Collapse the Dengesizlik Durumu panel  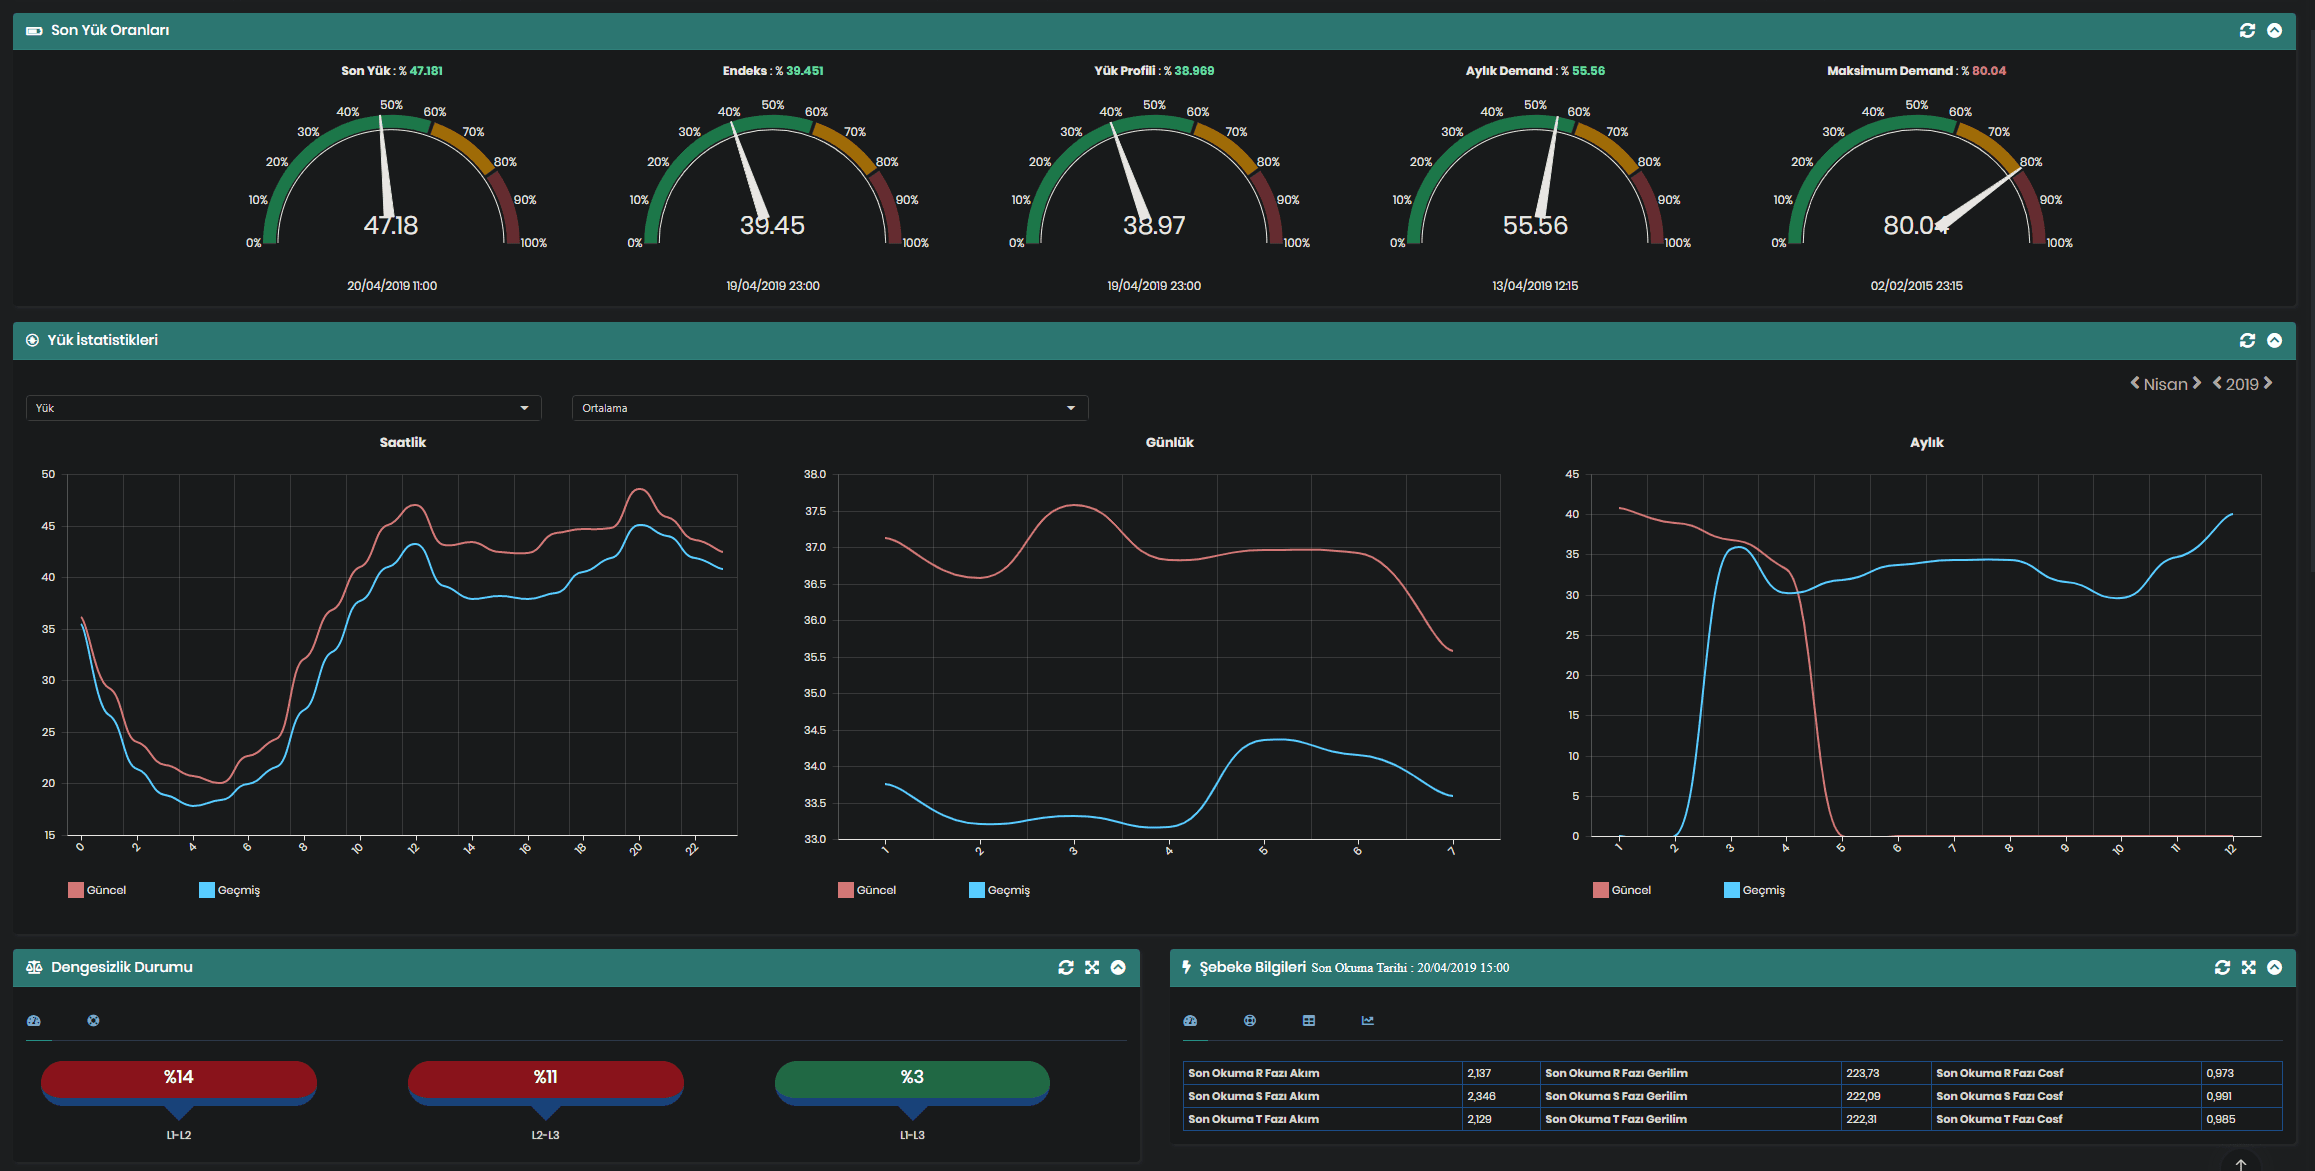(x=1119, y=967)
